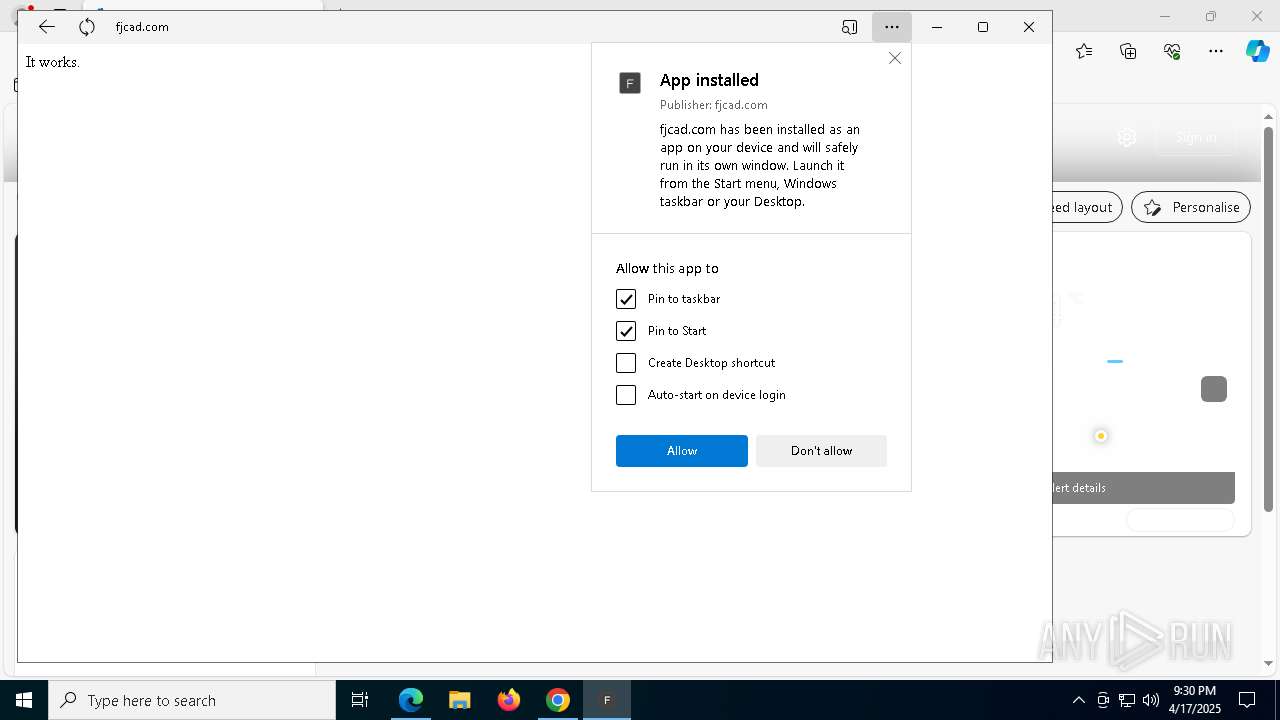Click the volume tray icon

[x=1151, y=700]
